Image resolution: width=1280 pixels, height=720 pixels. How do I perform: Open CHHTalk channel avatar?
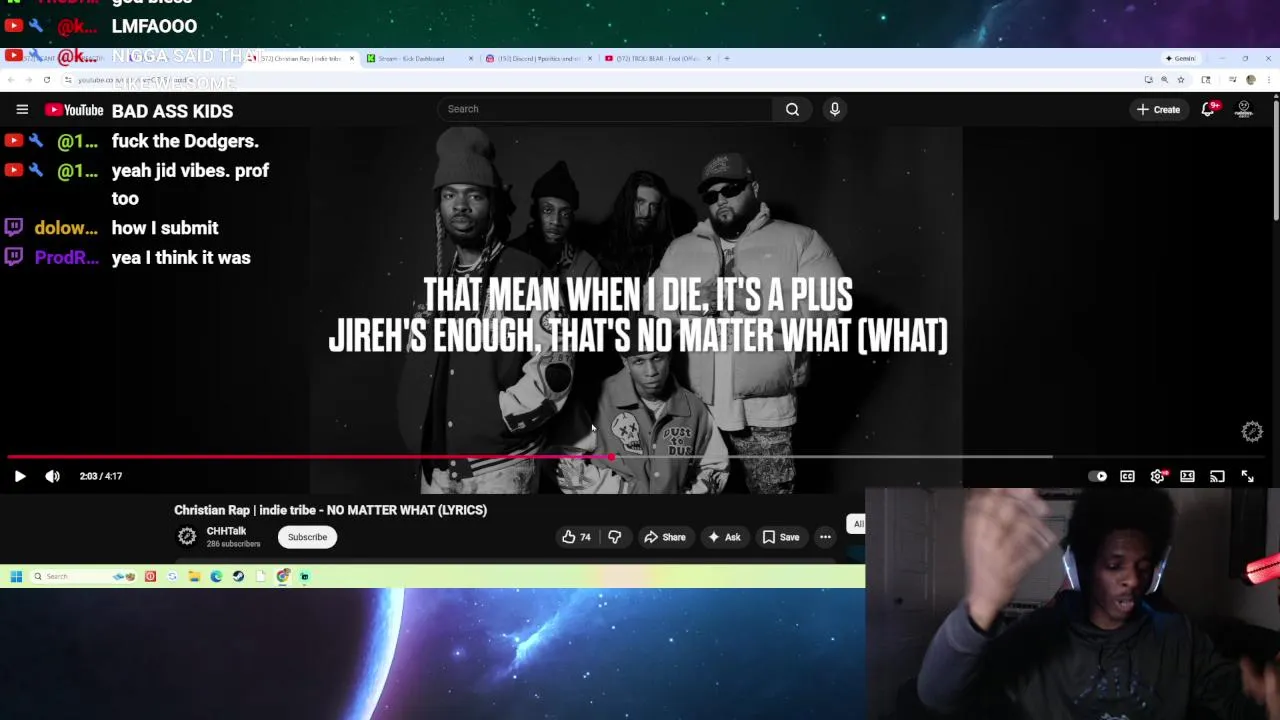(x=187, y=537)
